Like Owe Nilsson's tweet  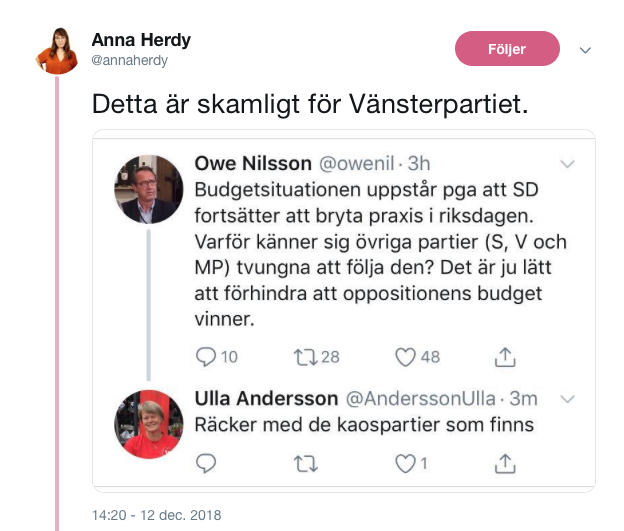[x=404, y=357]
